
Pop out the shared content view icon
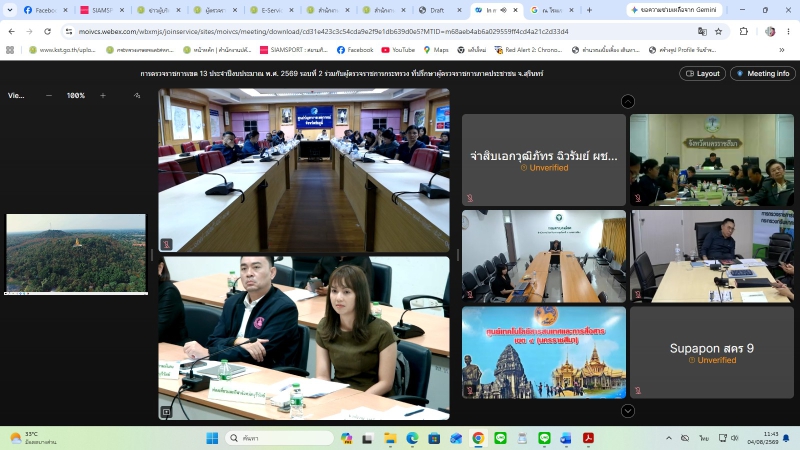(137, 95)
